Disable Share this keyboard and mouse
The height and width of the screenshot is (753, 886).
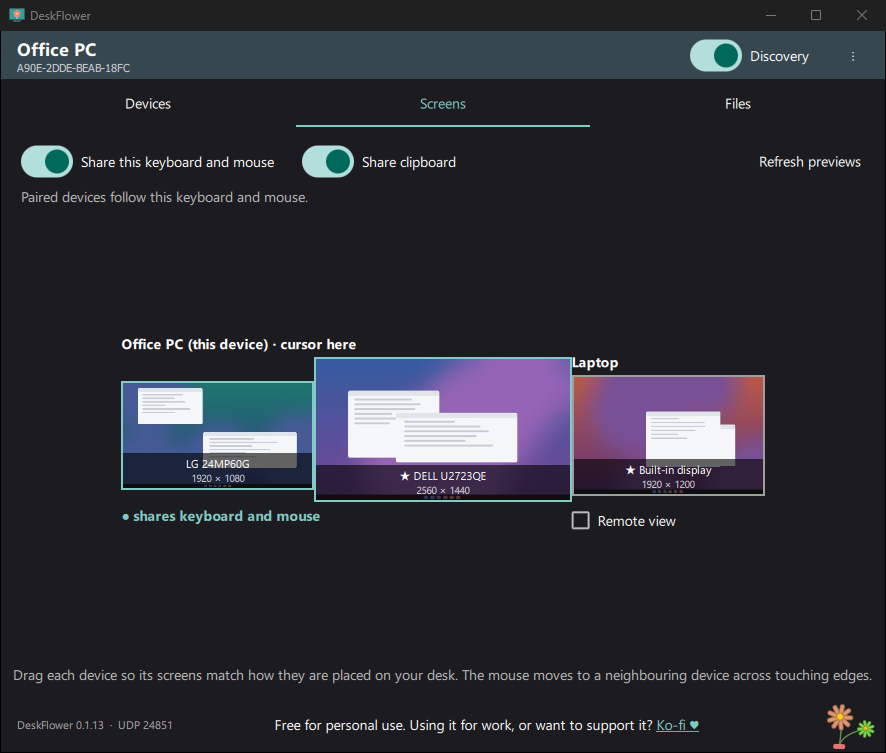tap(47, 162)
